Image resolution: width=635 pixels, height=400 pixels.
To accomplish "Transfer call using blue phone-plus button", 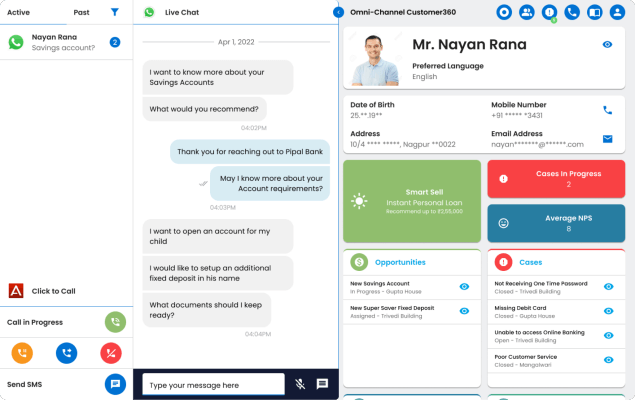I will pyautogui.click(x=66, y=353).
